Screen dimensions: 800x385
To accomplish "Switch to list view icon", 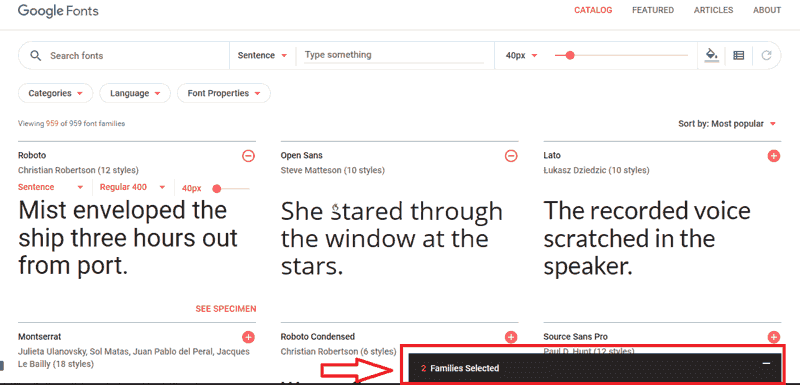I will click(x=738, y=55).
